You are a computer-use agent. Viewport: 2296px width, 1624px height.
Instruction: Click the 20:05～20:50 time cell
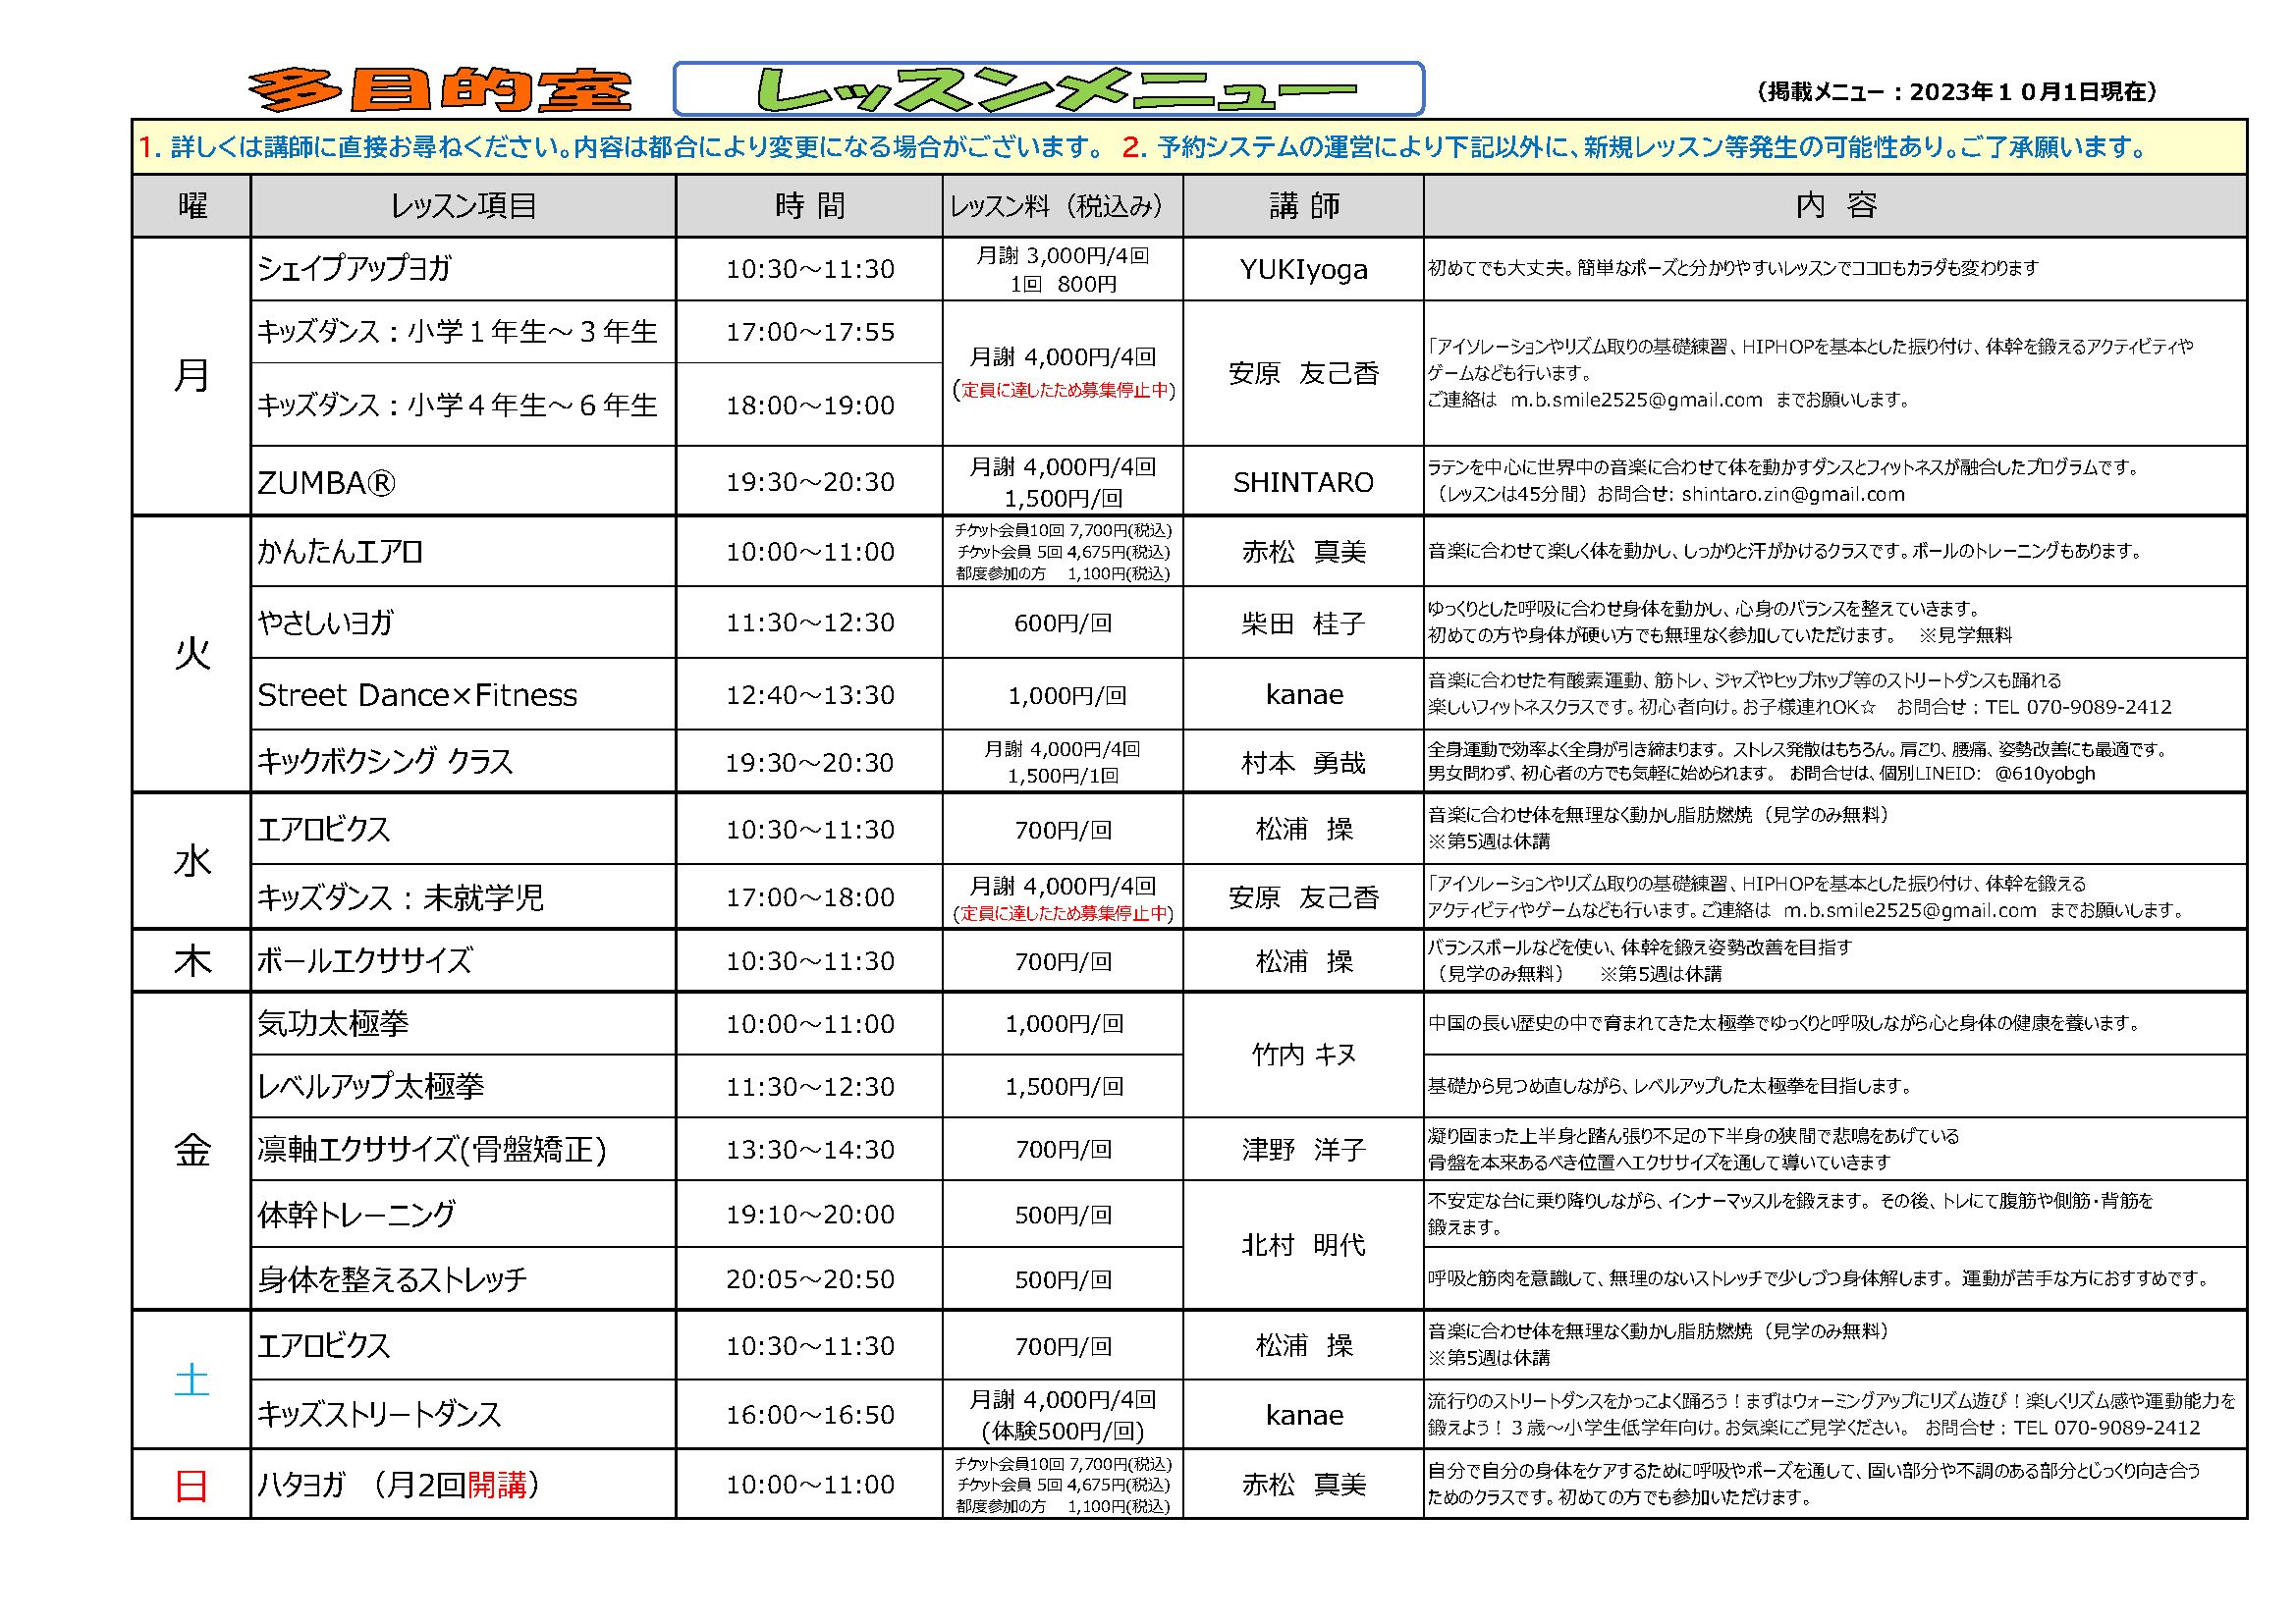(x=809, y=1280)
